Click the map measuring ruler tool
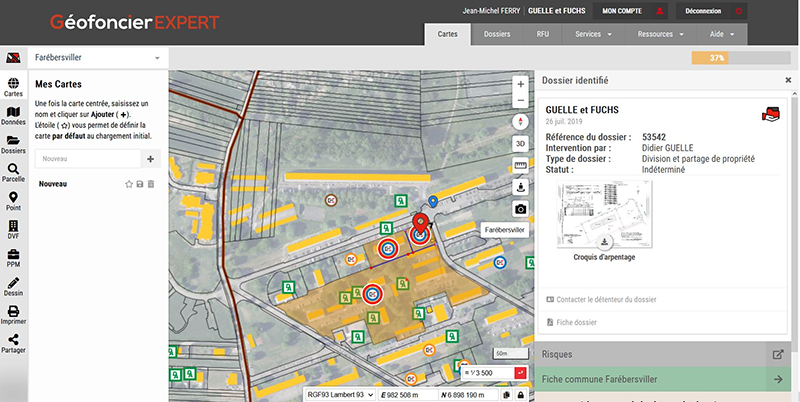Screen dimensions: 800x402 click(520, 165)
